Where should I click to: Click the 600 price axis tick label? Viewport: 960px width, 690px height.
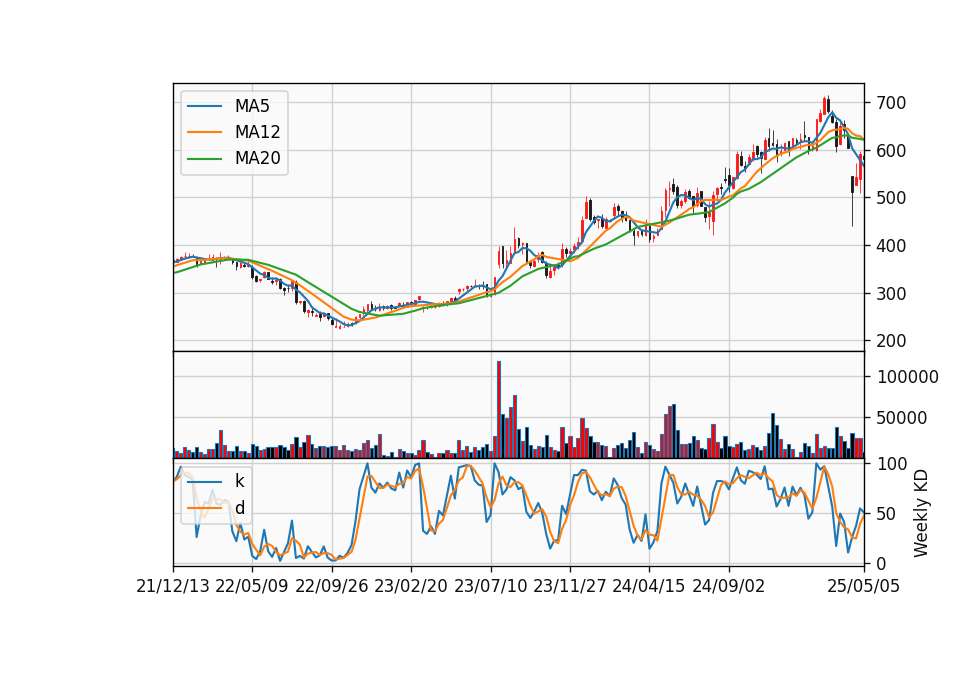tap(891, 151)
